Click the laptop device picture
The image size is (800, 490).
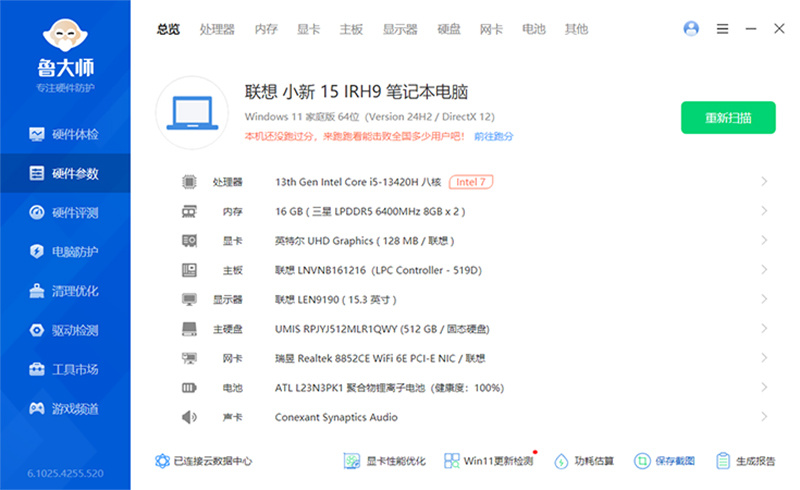click(x=192, y=113)
